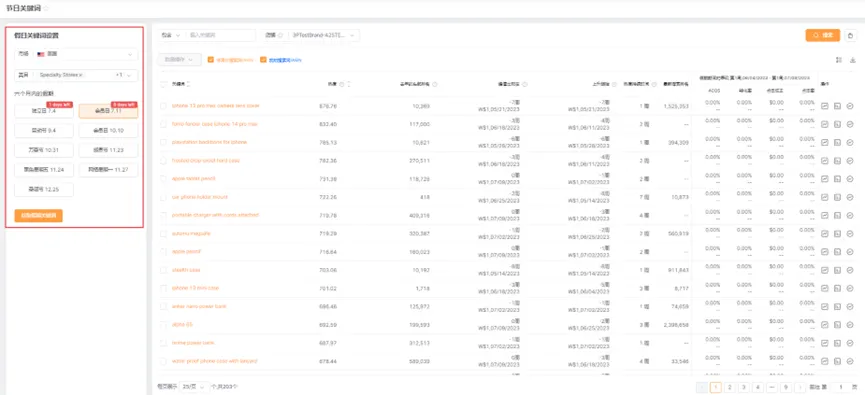The width and height of the screenshot is (865, 395).
Task: Click the star icon next to the page title
Action: coord(46,8)
